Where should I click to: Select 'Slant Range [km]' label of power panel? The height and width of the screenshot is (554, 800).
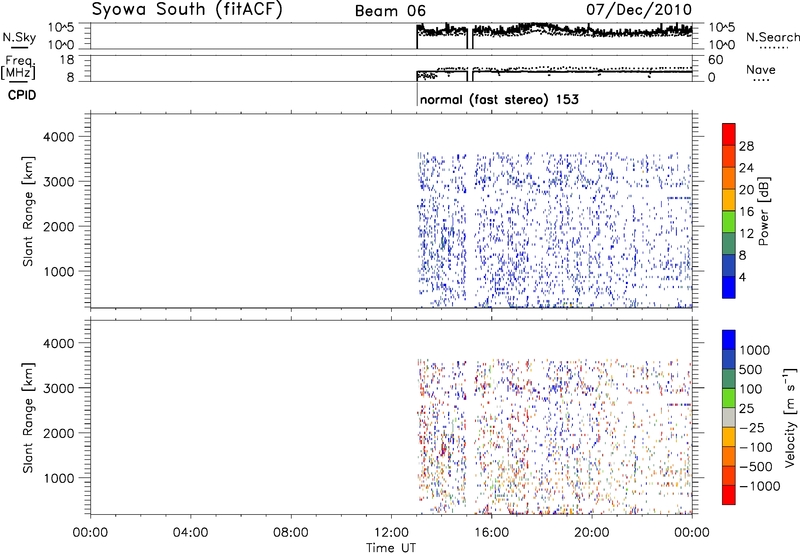point(28,211)
